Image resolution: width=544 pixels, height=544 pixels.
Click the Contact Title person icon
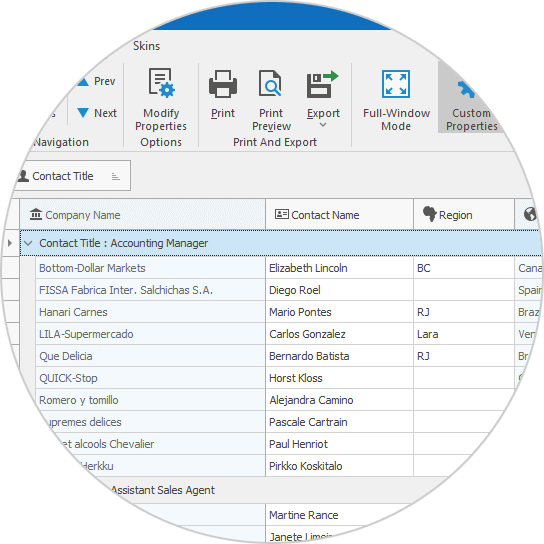coord(23,176)
